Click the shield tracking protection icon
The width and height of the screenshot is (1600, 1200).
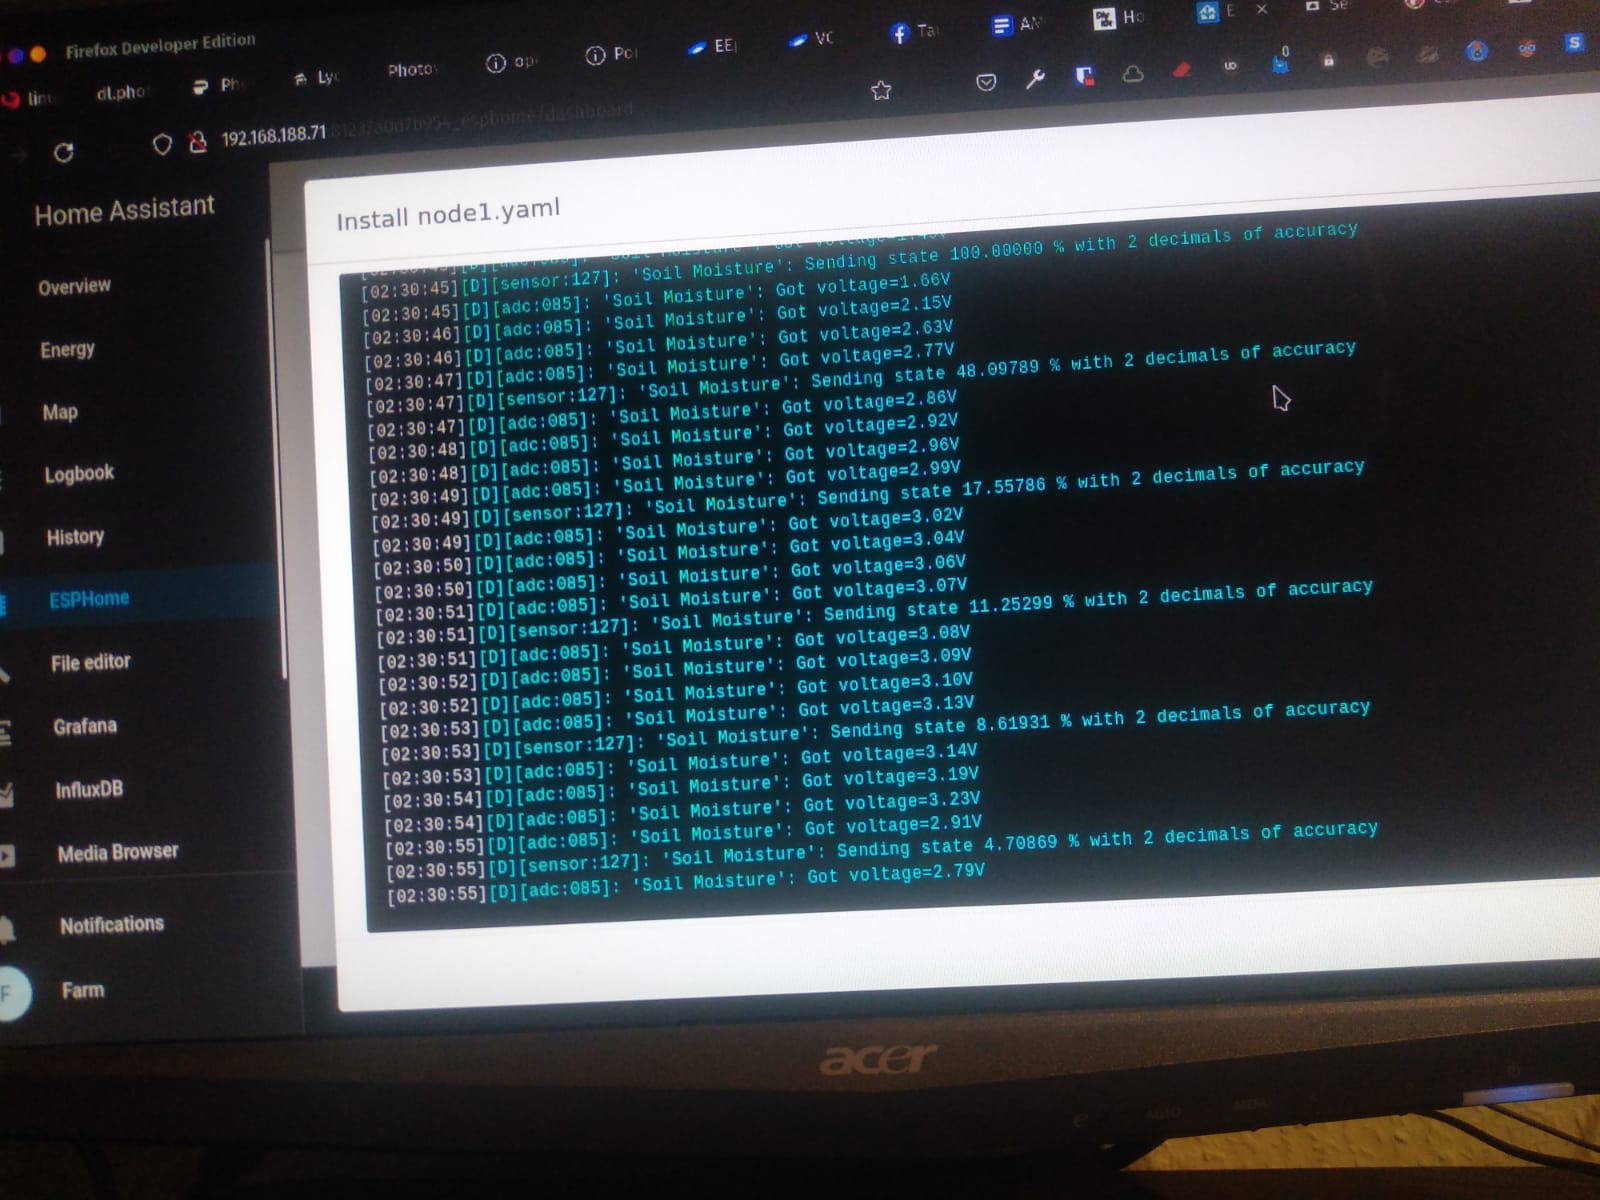(x=162, y=145)
